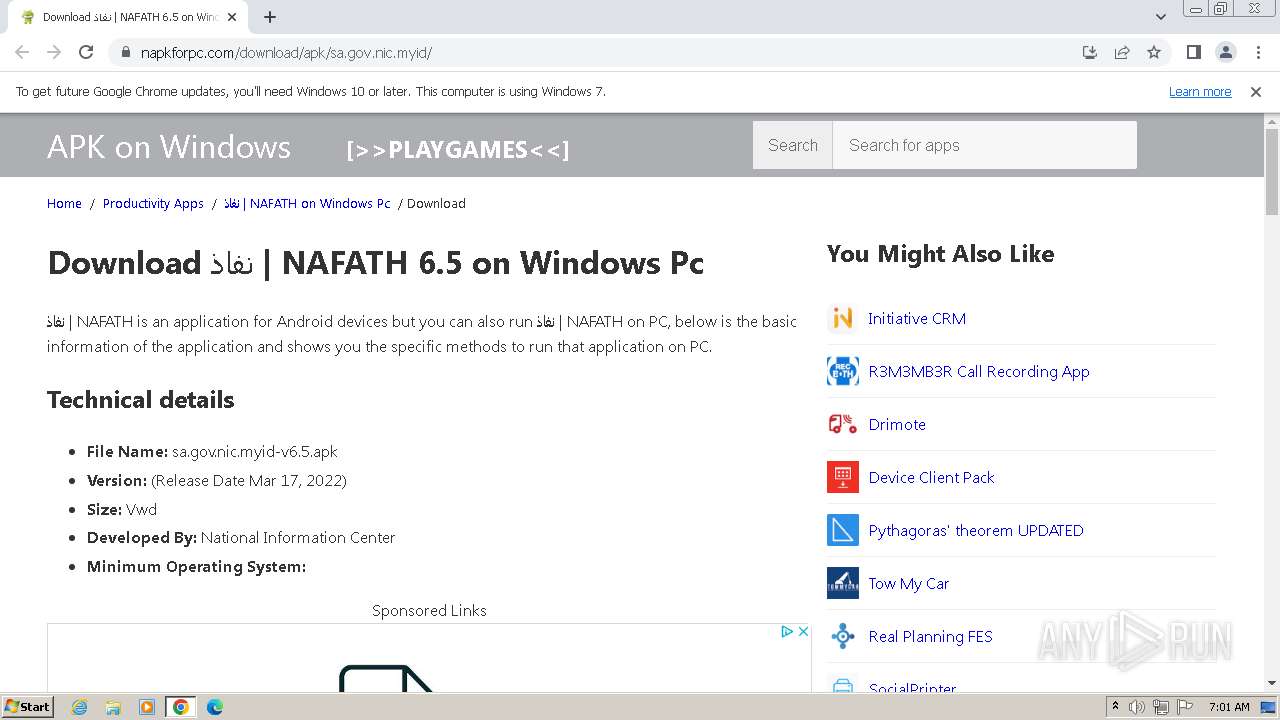The image size is (1280, 720).
Task: Open Windows Explorer from taskbar
Action: (x=113, y=707)
